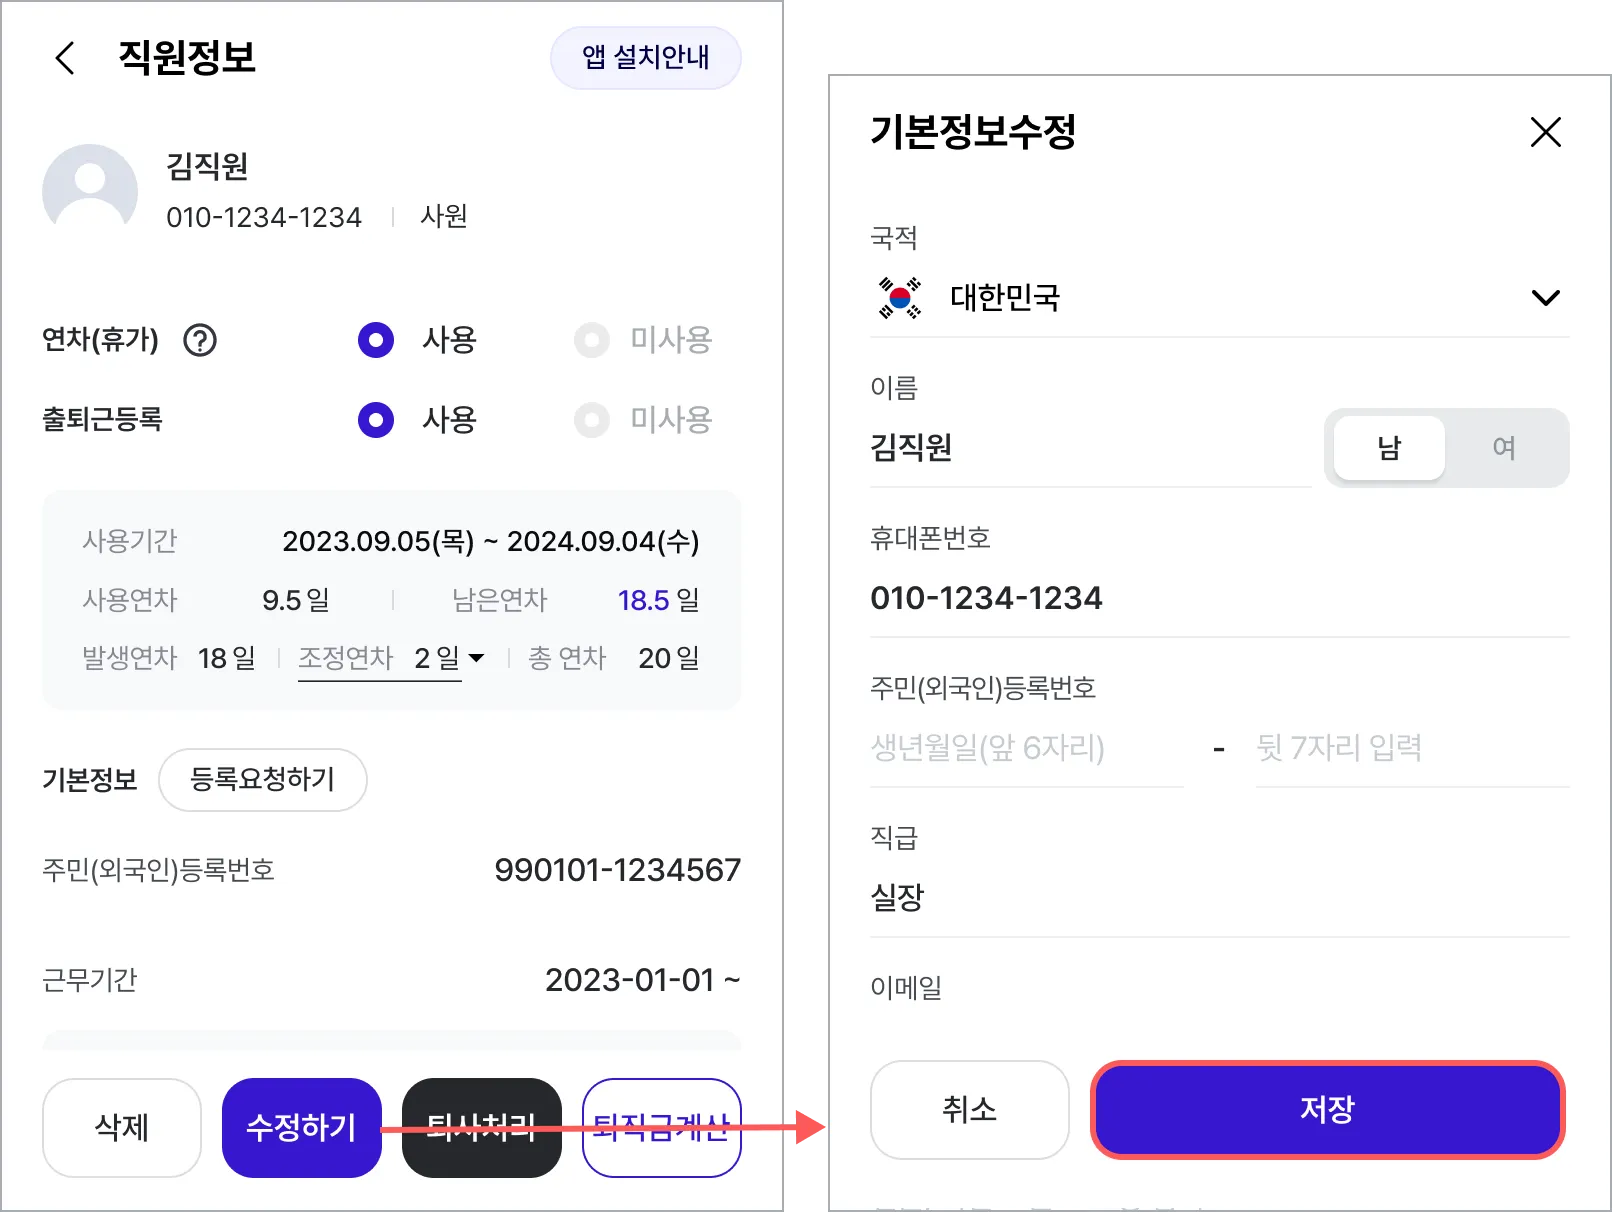Expand the 국적 country dropdown chevron
This screenshot has height=1212, width=1612.
click(1545, 298)
